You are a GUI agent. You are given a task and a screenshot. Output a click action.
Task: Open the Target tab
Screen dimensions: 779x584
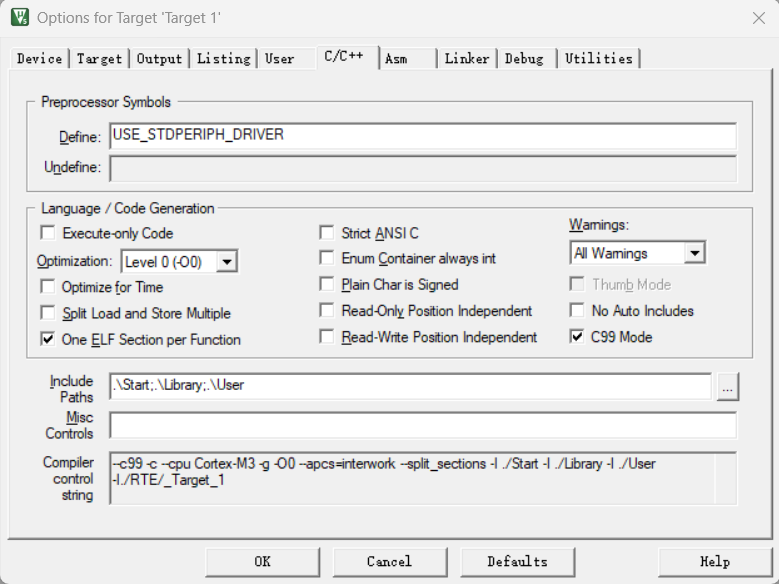coord(99,59)
